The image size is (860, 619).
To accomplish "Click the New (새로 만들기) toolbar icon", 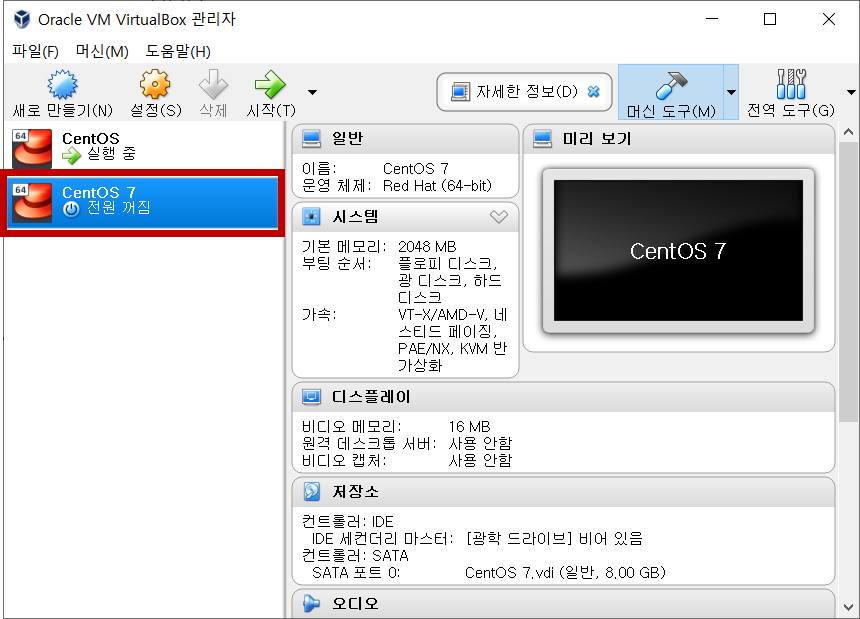I will [x=63, y=84].
